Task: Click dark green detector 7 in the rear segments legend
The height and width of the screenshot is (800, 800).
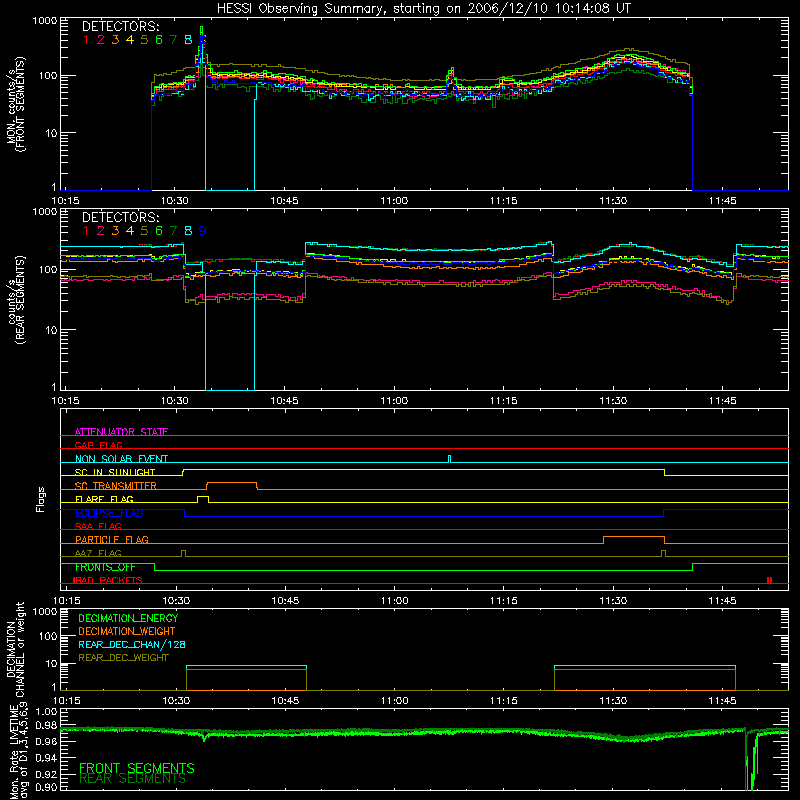Action: click(x=173, y=231)
